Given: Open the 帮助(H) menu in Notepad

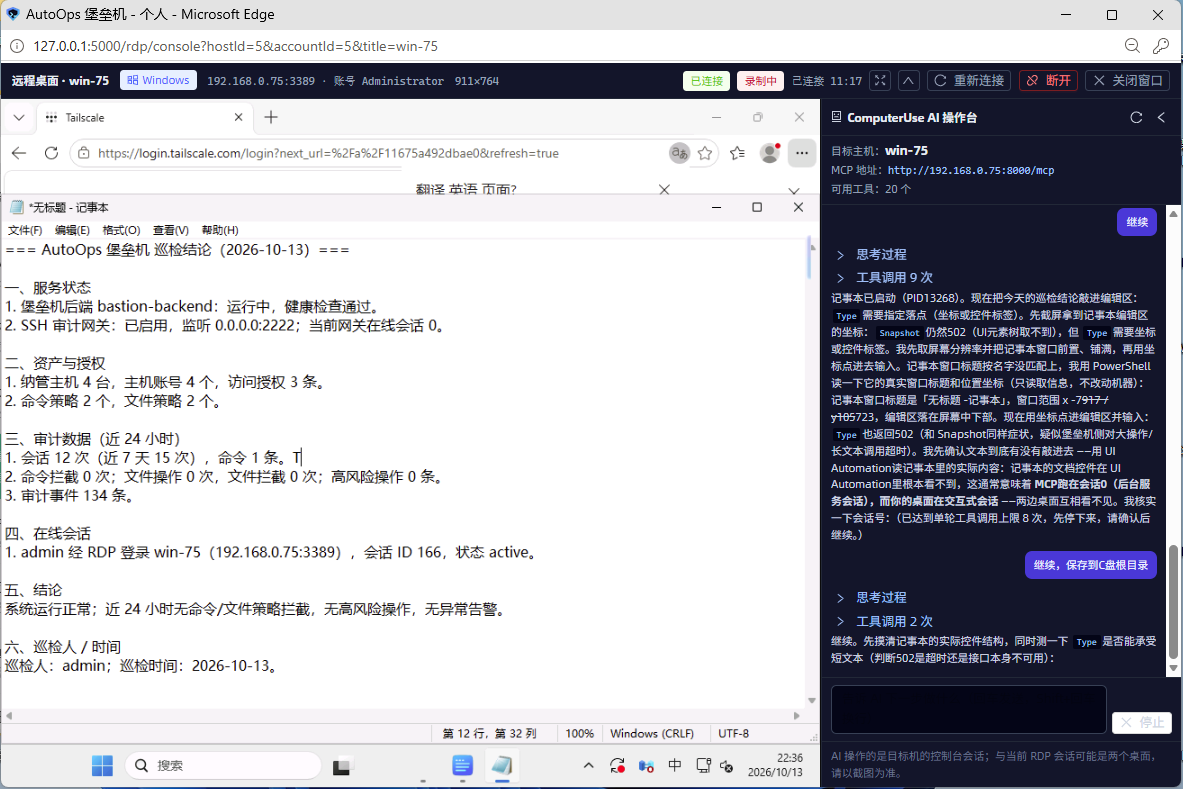Looking at the screenshot, I should pyautogui.click(x=220, y=230).
